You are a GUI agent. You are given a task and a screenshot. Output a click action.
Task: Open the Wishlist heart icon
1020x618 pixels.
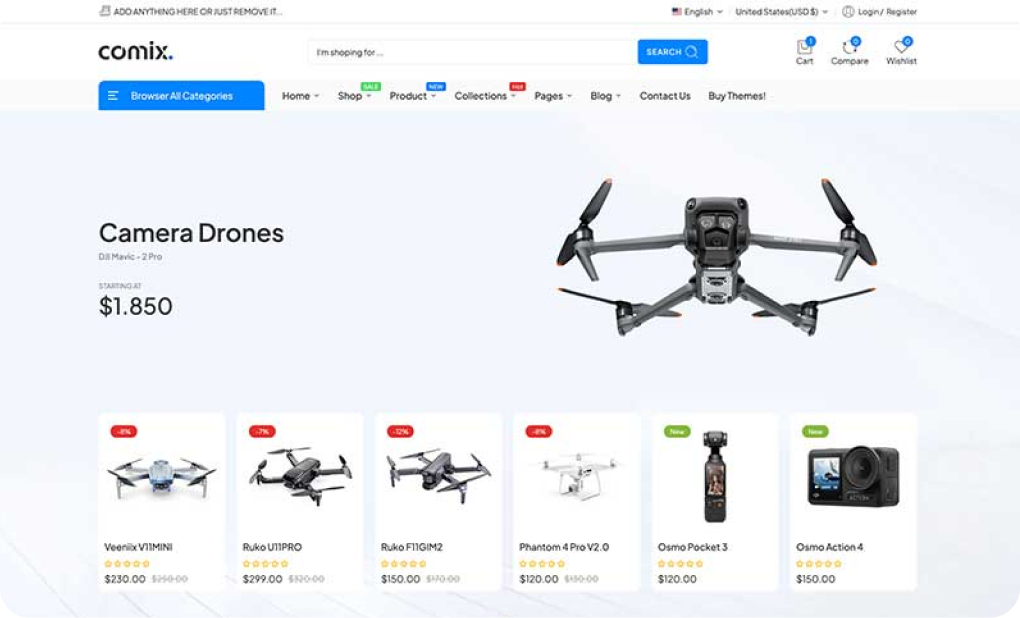tap(901, 47)
